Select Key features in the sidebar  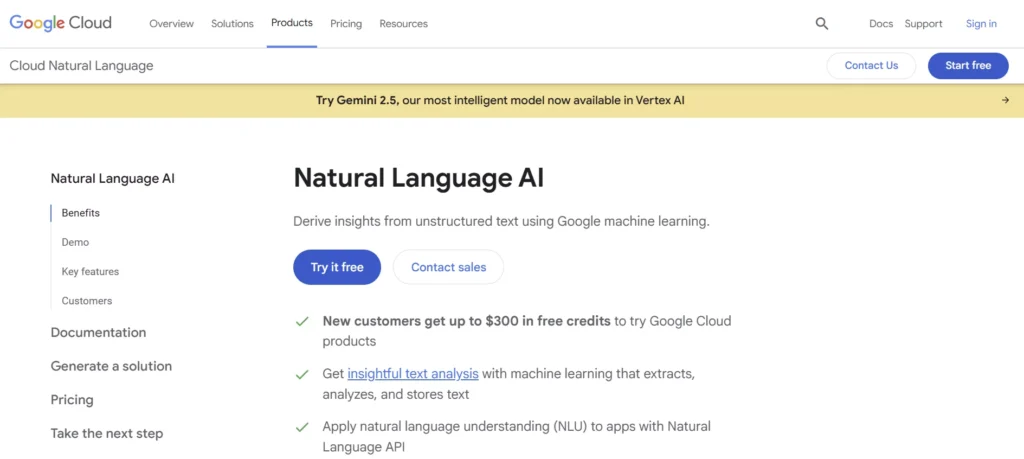tap(90, 271)
